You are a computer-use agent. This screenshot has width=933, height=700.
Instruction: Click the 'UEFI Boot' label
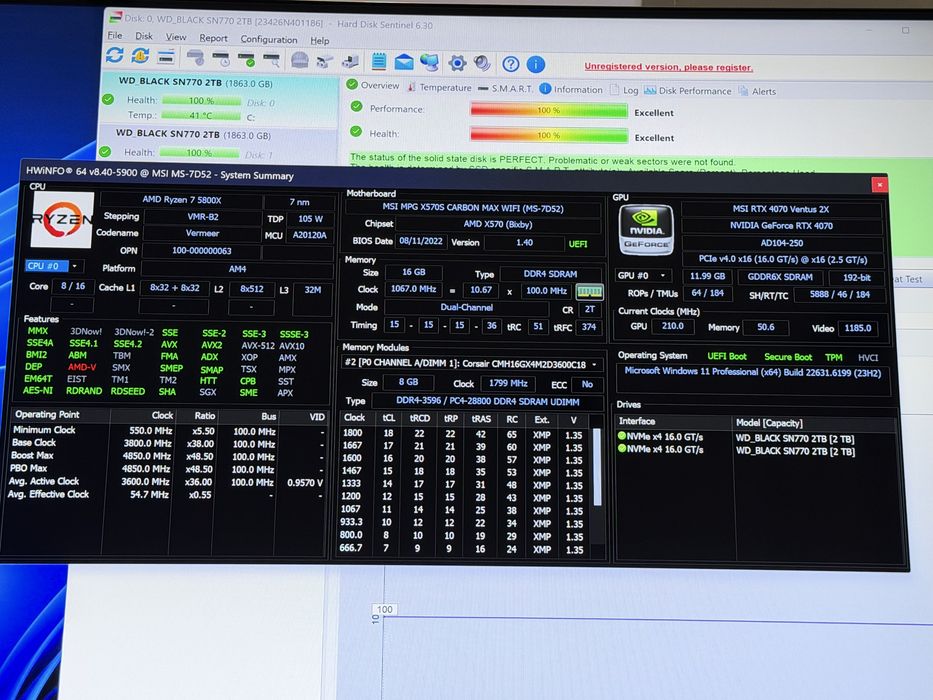pos(727,356)
